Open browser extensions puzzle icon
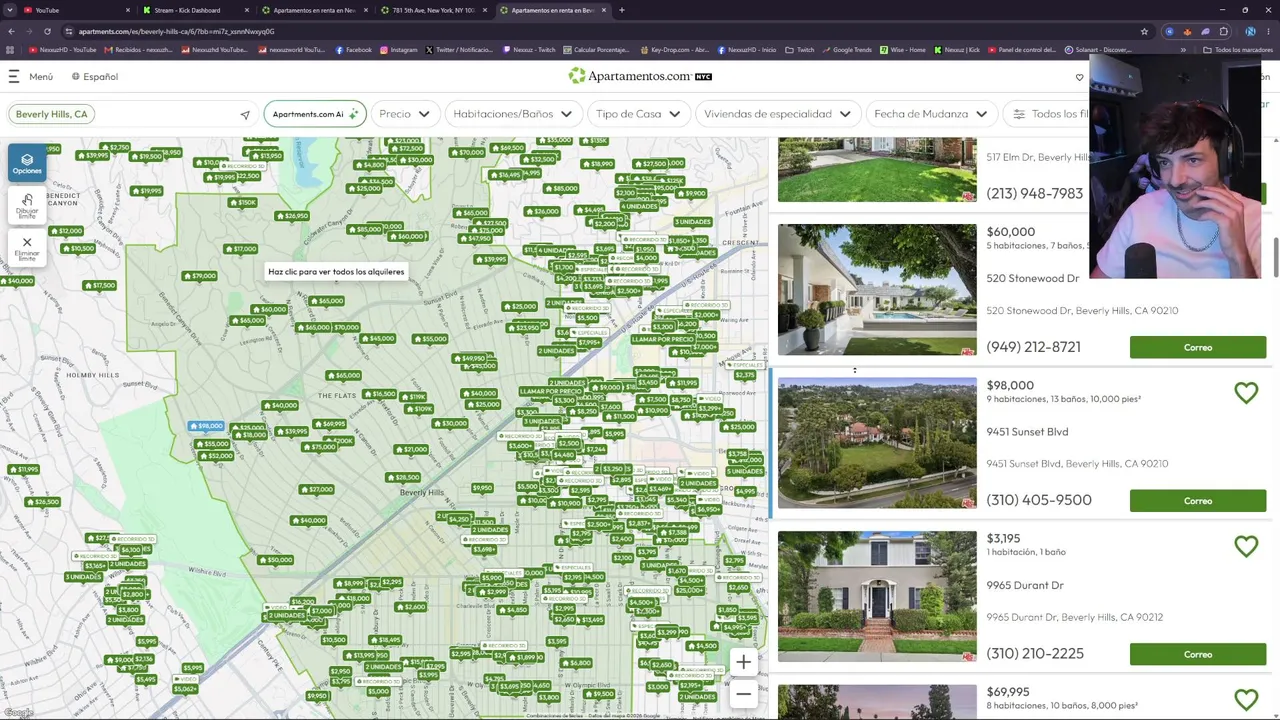The height and width of the screenshot is (720, 1280). coord(1223,31)
